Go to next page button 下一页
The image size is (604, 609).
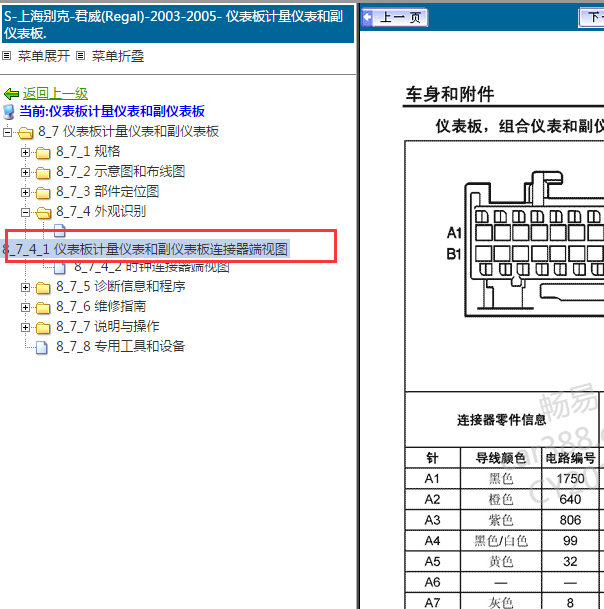591,17
